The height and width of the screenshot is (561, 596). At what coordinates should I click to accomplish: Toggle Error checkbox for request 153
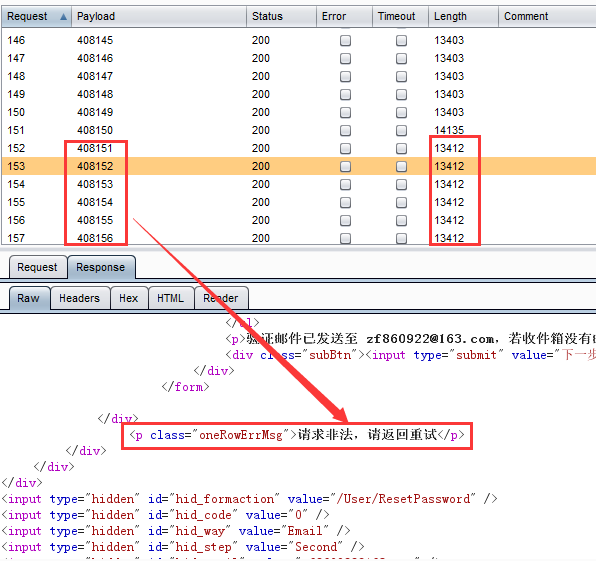coord(345,166)
